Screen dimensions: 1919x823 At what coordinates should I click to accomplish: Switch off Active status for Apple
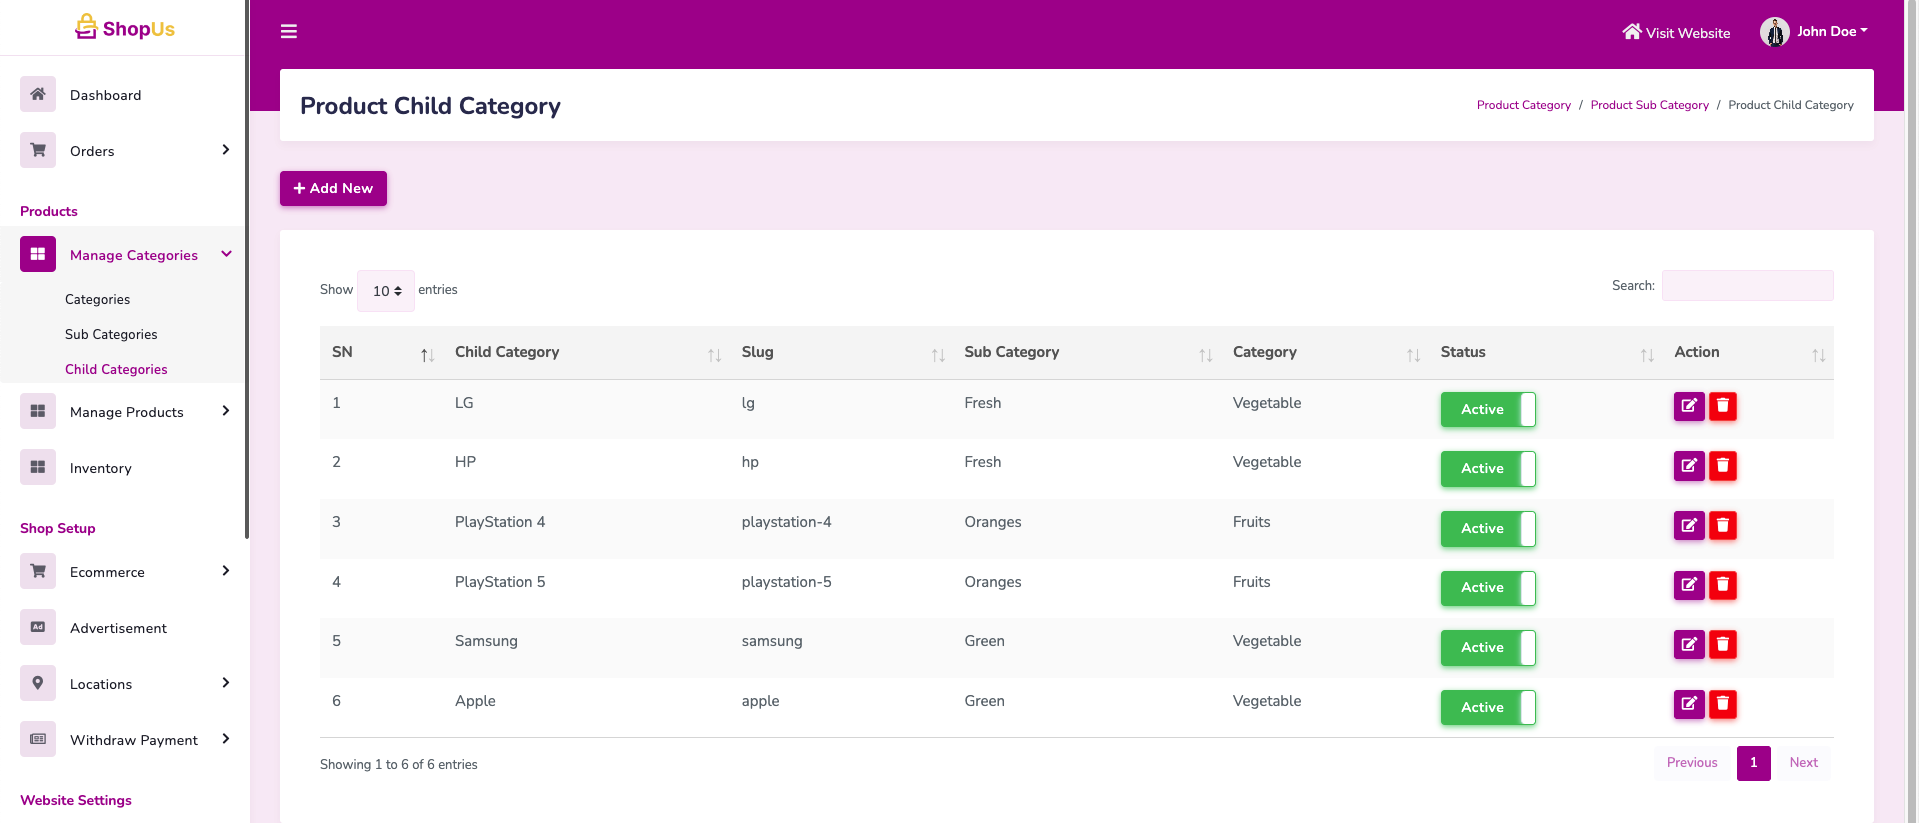(1487, 708)
